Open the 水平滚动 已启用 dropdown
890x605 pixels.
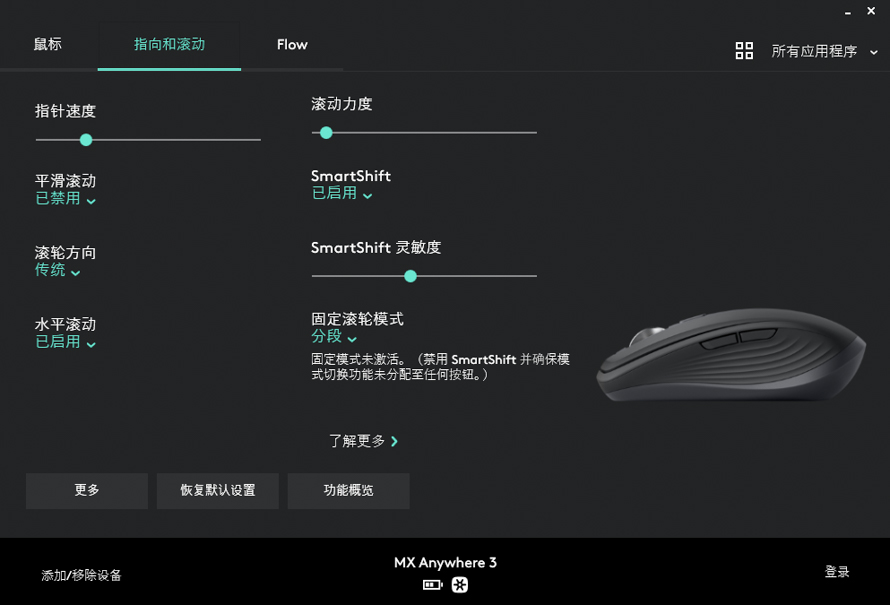(65, 342)
